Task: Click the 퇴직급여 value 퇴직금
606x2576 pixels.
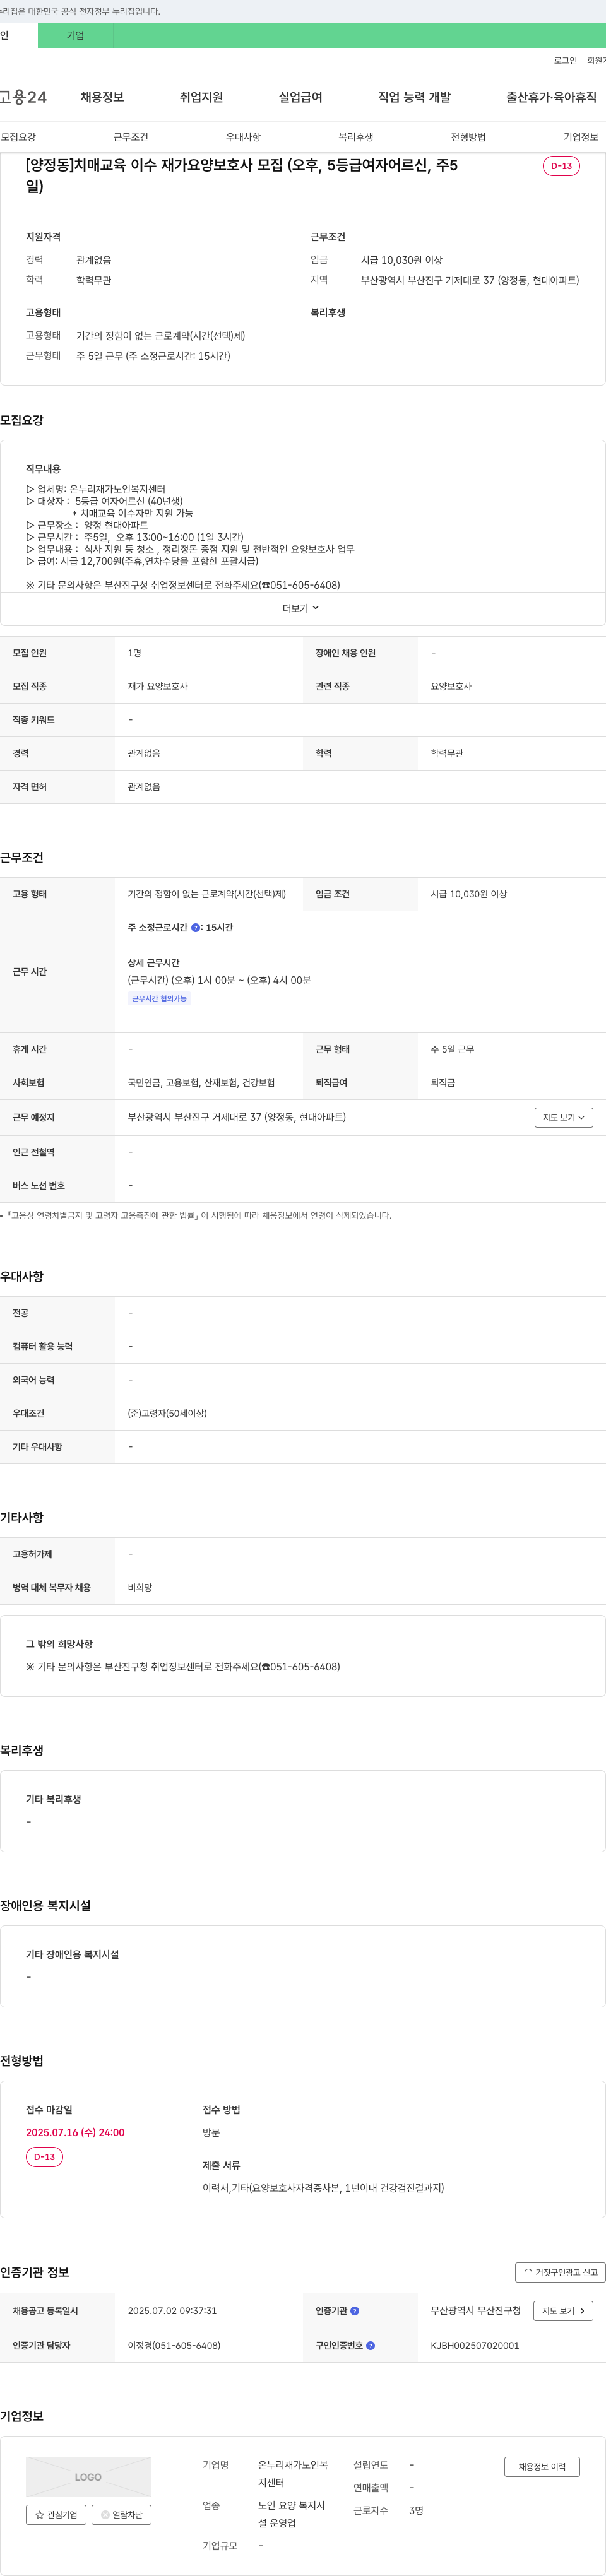Action: pyautogui.click(x=443, y=1083)
